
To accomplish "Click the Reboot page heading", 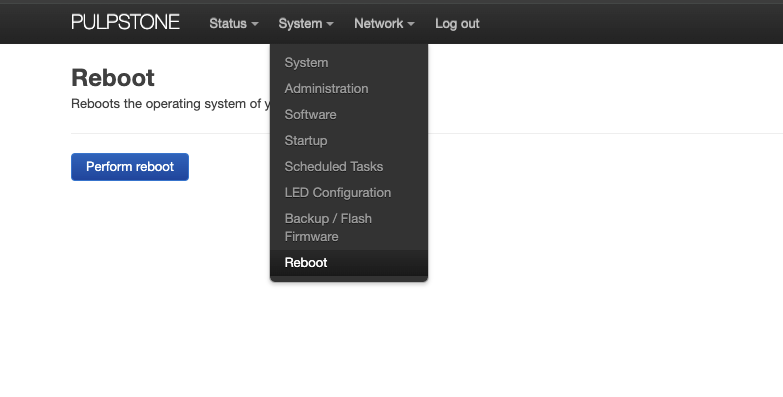I will 113,78.
